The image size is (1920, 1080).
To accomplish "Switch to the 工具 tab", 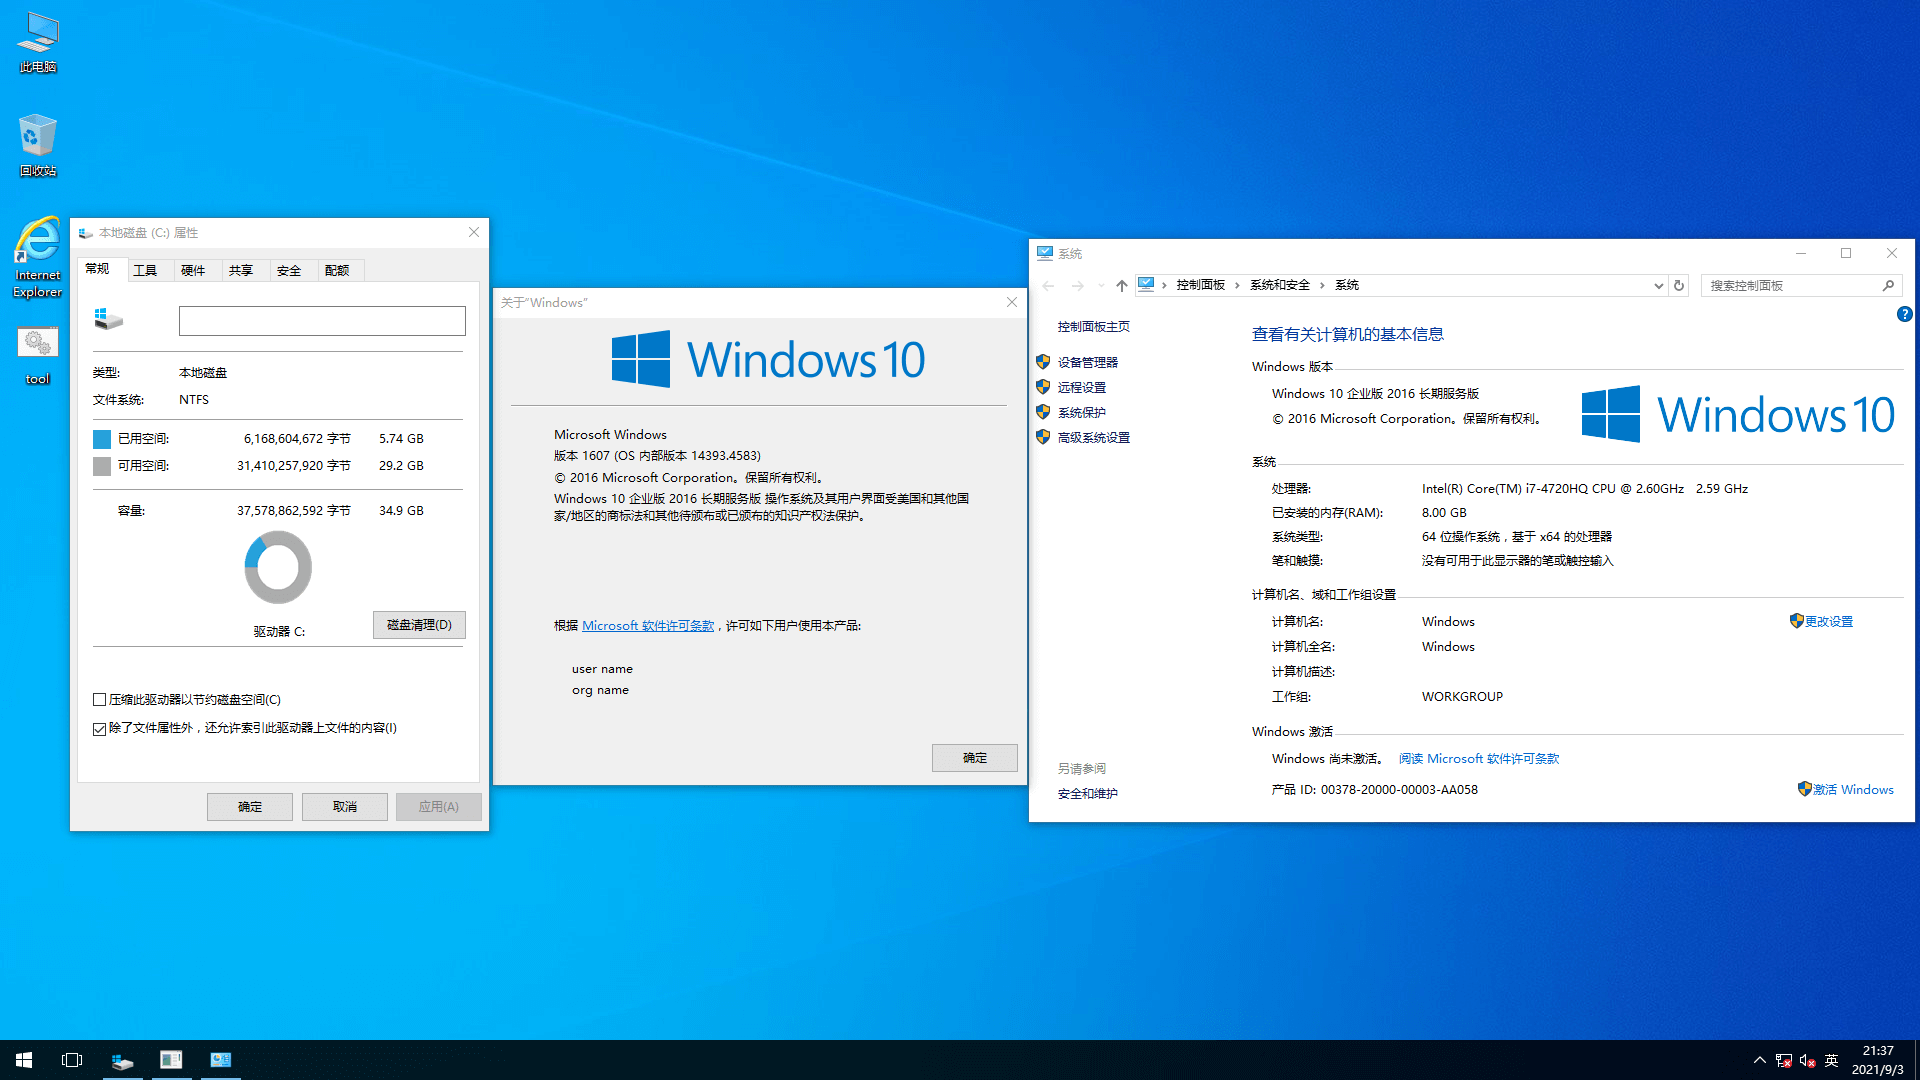I will pos(145,270).
